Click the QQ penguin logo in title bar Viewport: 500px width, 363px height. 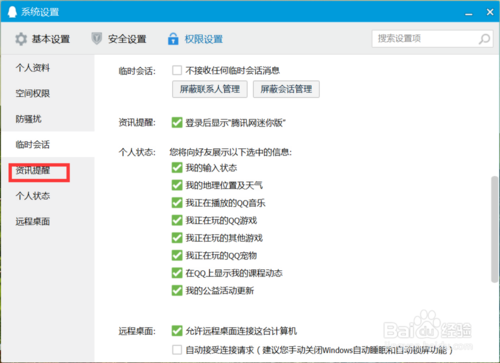[x=12, y=12]
